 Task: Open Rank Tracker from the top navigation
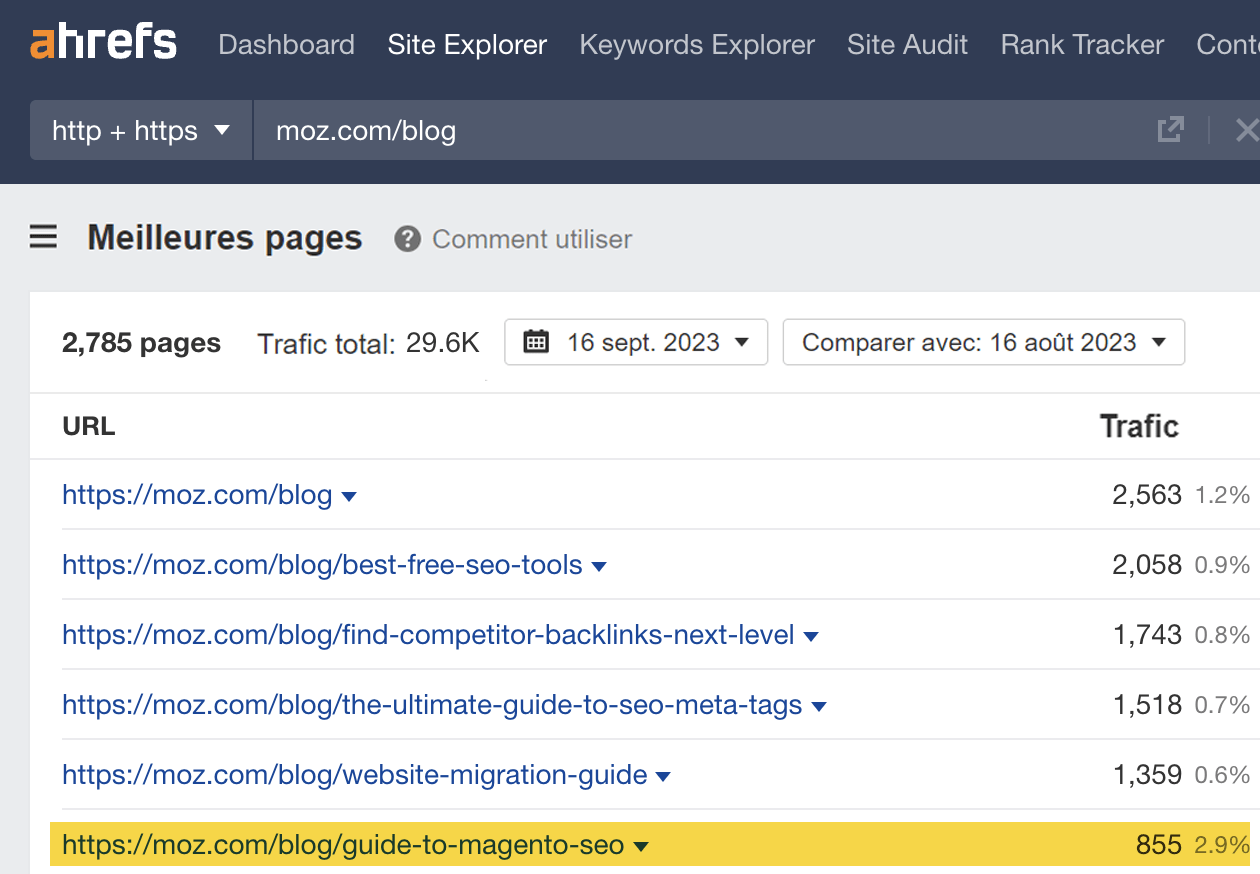(1081, 44)
